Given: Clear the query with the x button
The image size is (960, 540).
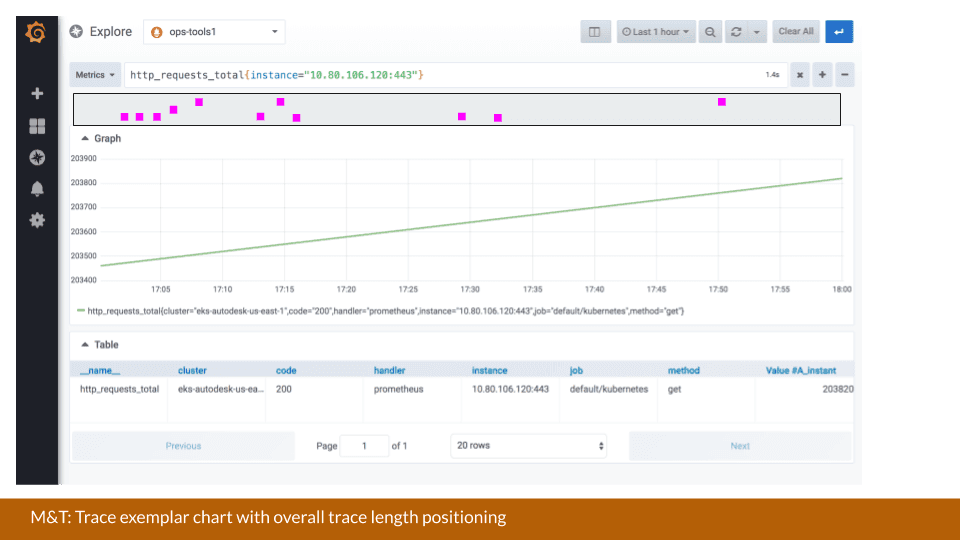Looking at the screenshot, I should [800, 75].
